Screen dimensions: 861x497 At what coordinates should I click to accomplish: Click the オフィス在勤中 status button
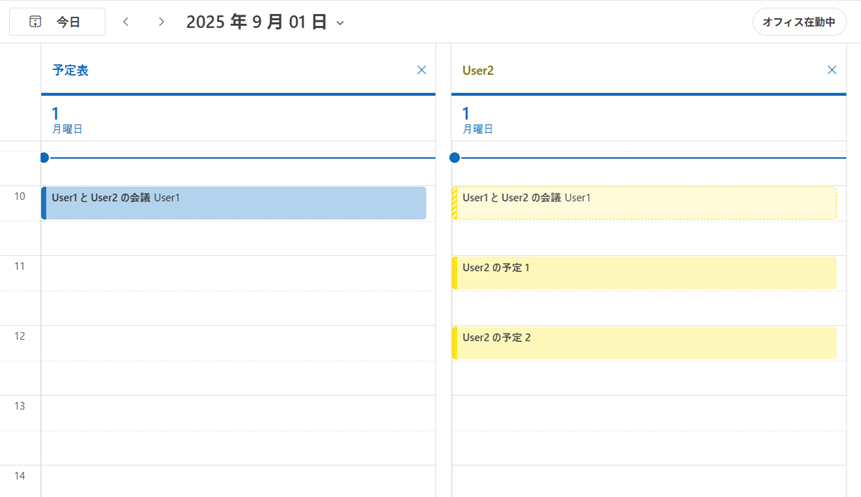coord(799,22)
